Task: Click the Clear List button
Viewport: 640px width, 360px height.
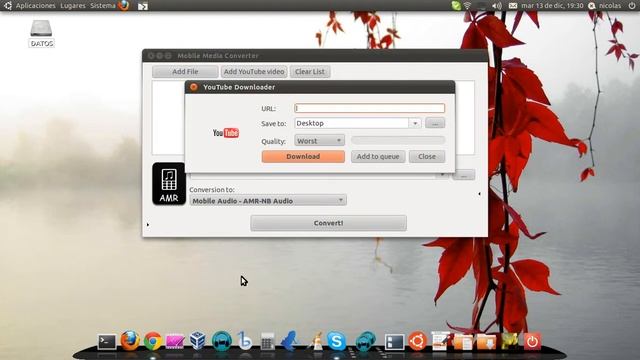Action: [x=310, y=71]
